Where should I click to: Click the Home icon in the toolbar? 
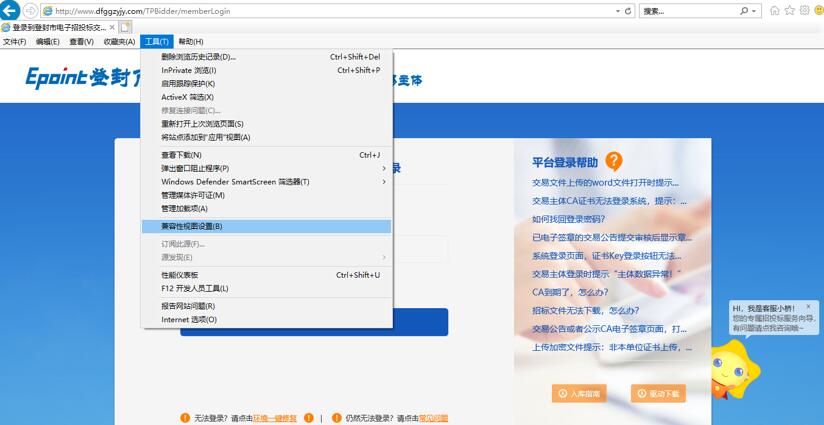[775, 10]
